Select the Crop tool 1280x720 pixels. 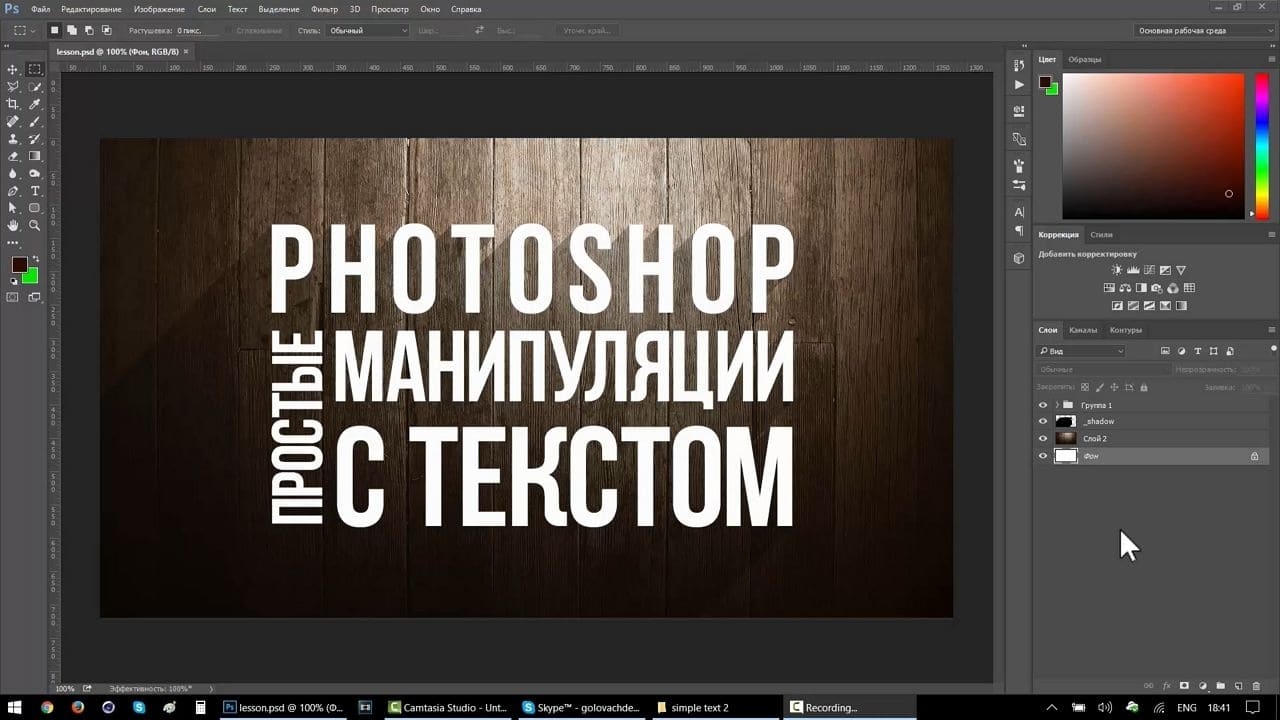(13, 104)
